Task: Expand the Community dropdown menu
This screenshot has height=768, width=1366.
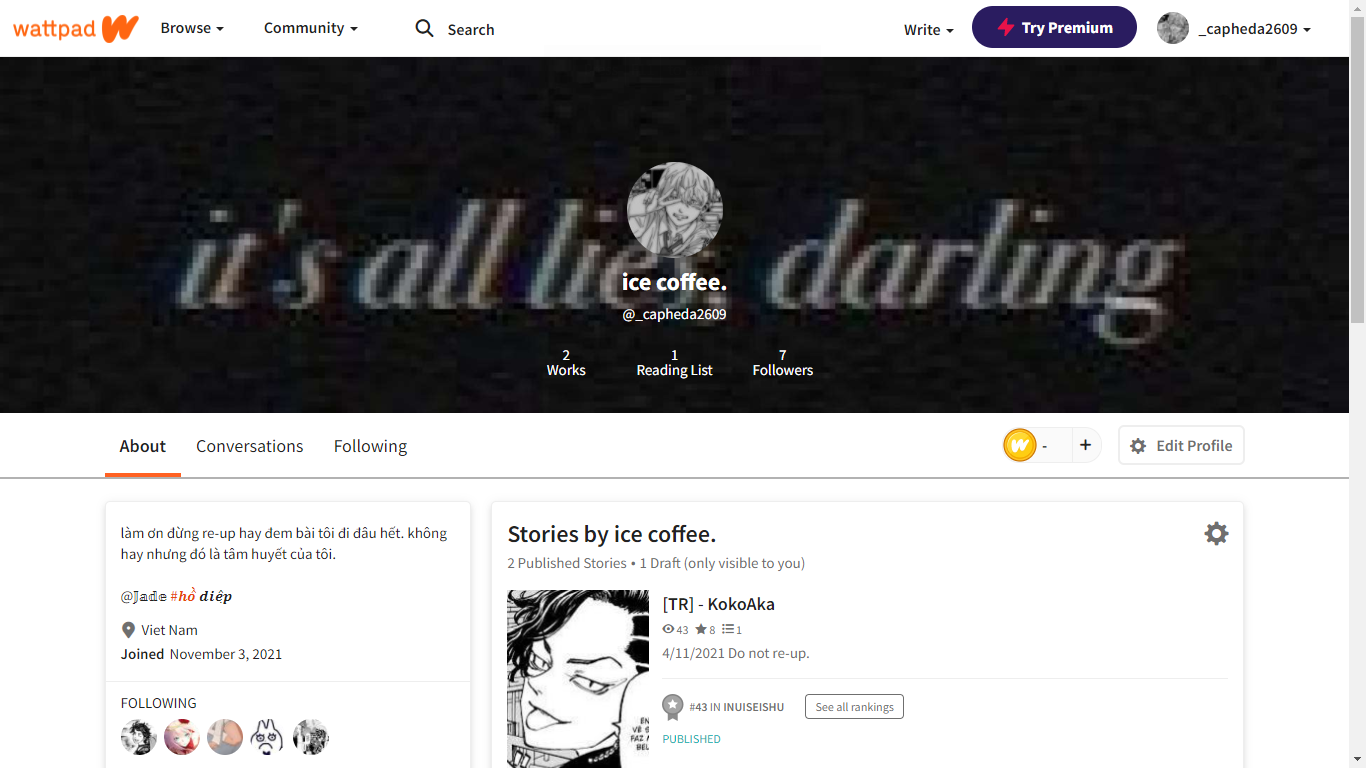Action: tap(311, 28)
